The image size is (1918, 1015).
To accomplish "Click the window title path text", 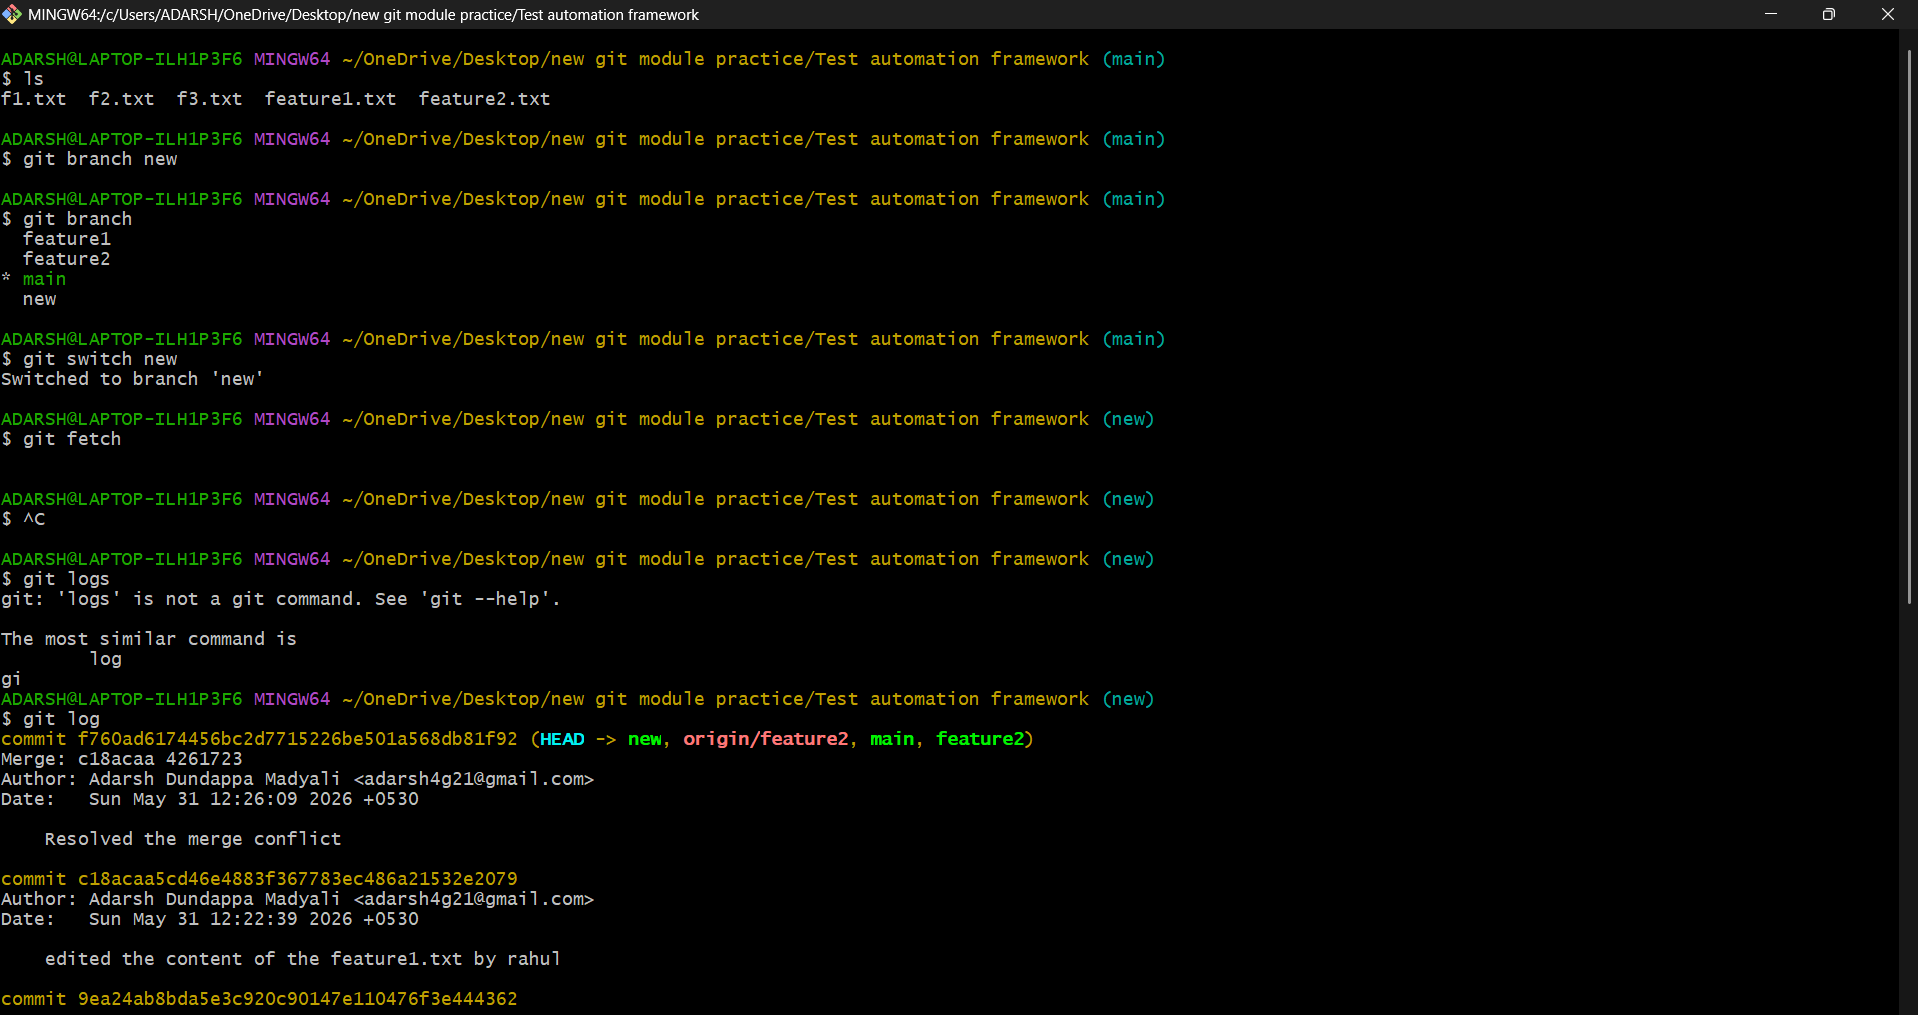I will [363, 15].
